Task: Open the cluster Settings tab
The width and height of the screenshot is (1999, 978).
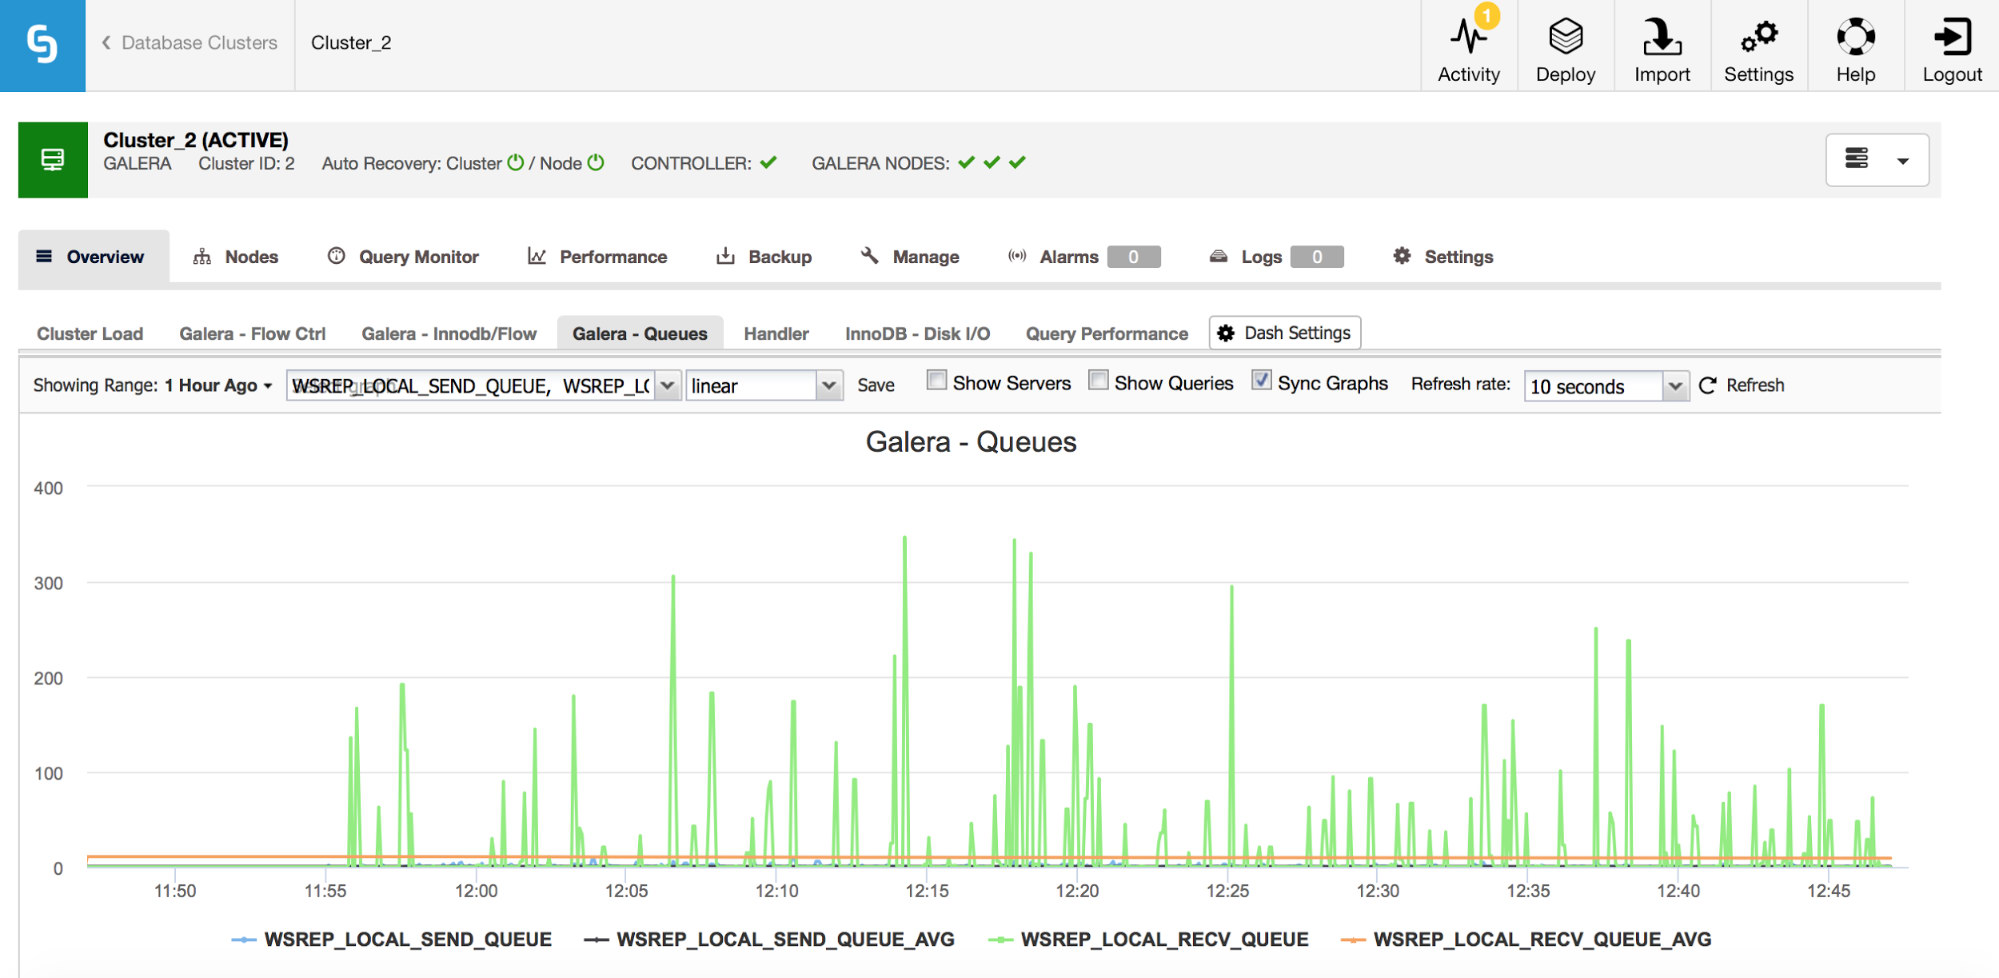Action: coord(1443,257)
